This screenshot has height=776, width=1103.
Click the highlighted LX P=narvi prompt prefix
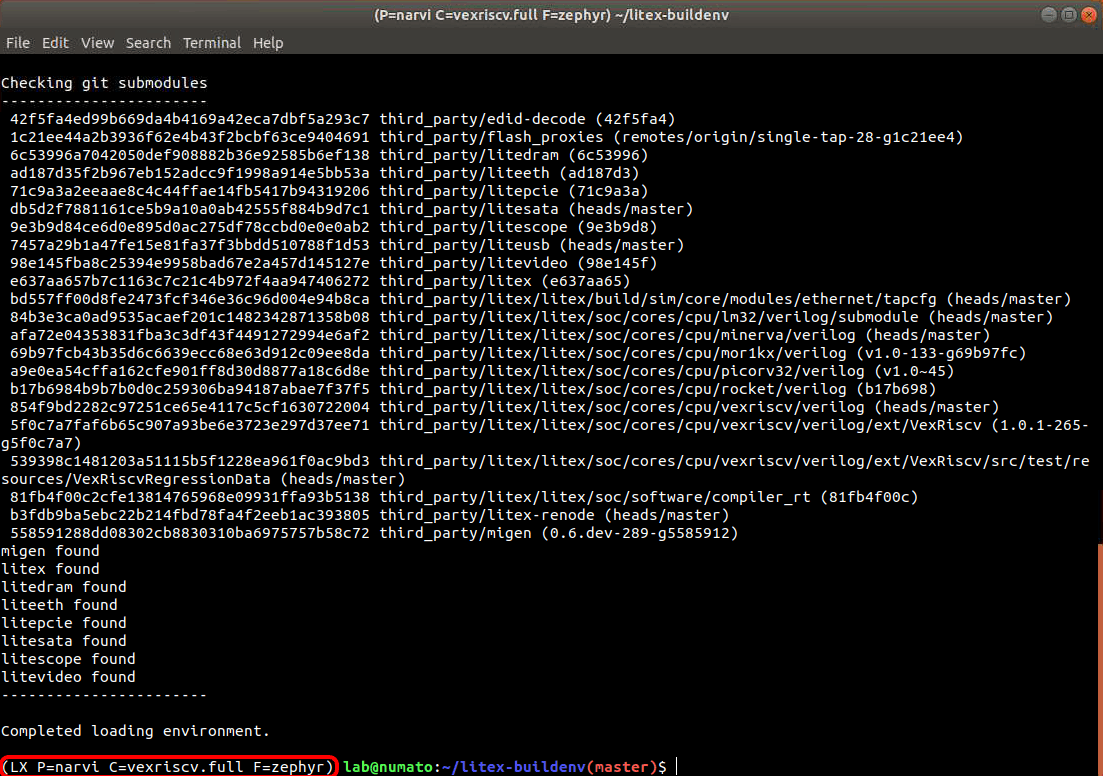click(168, 767)
